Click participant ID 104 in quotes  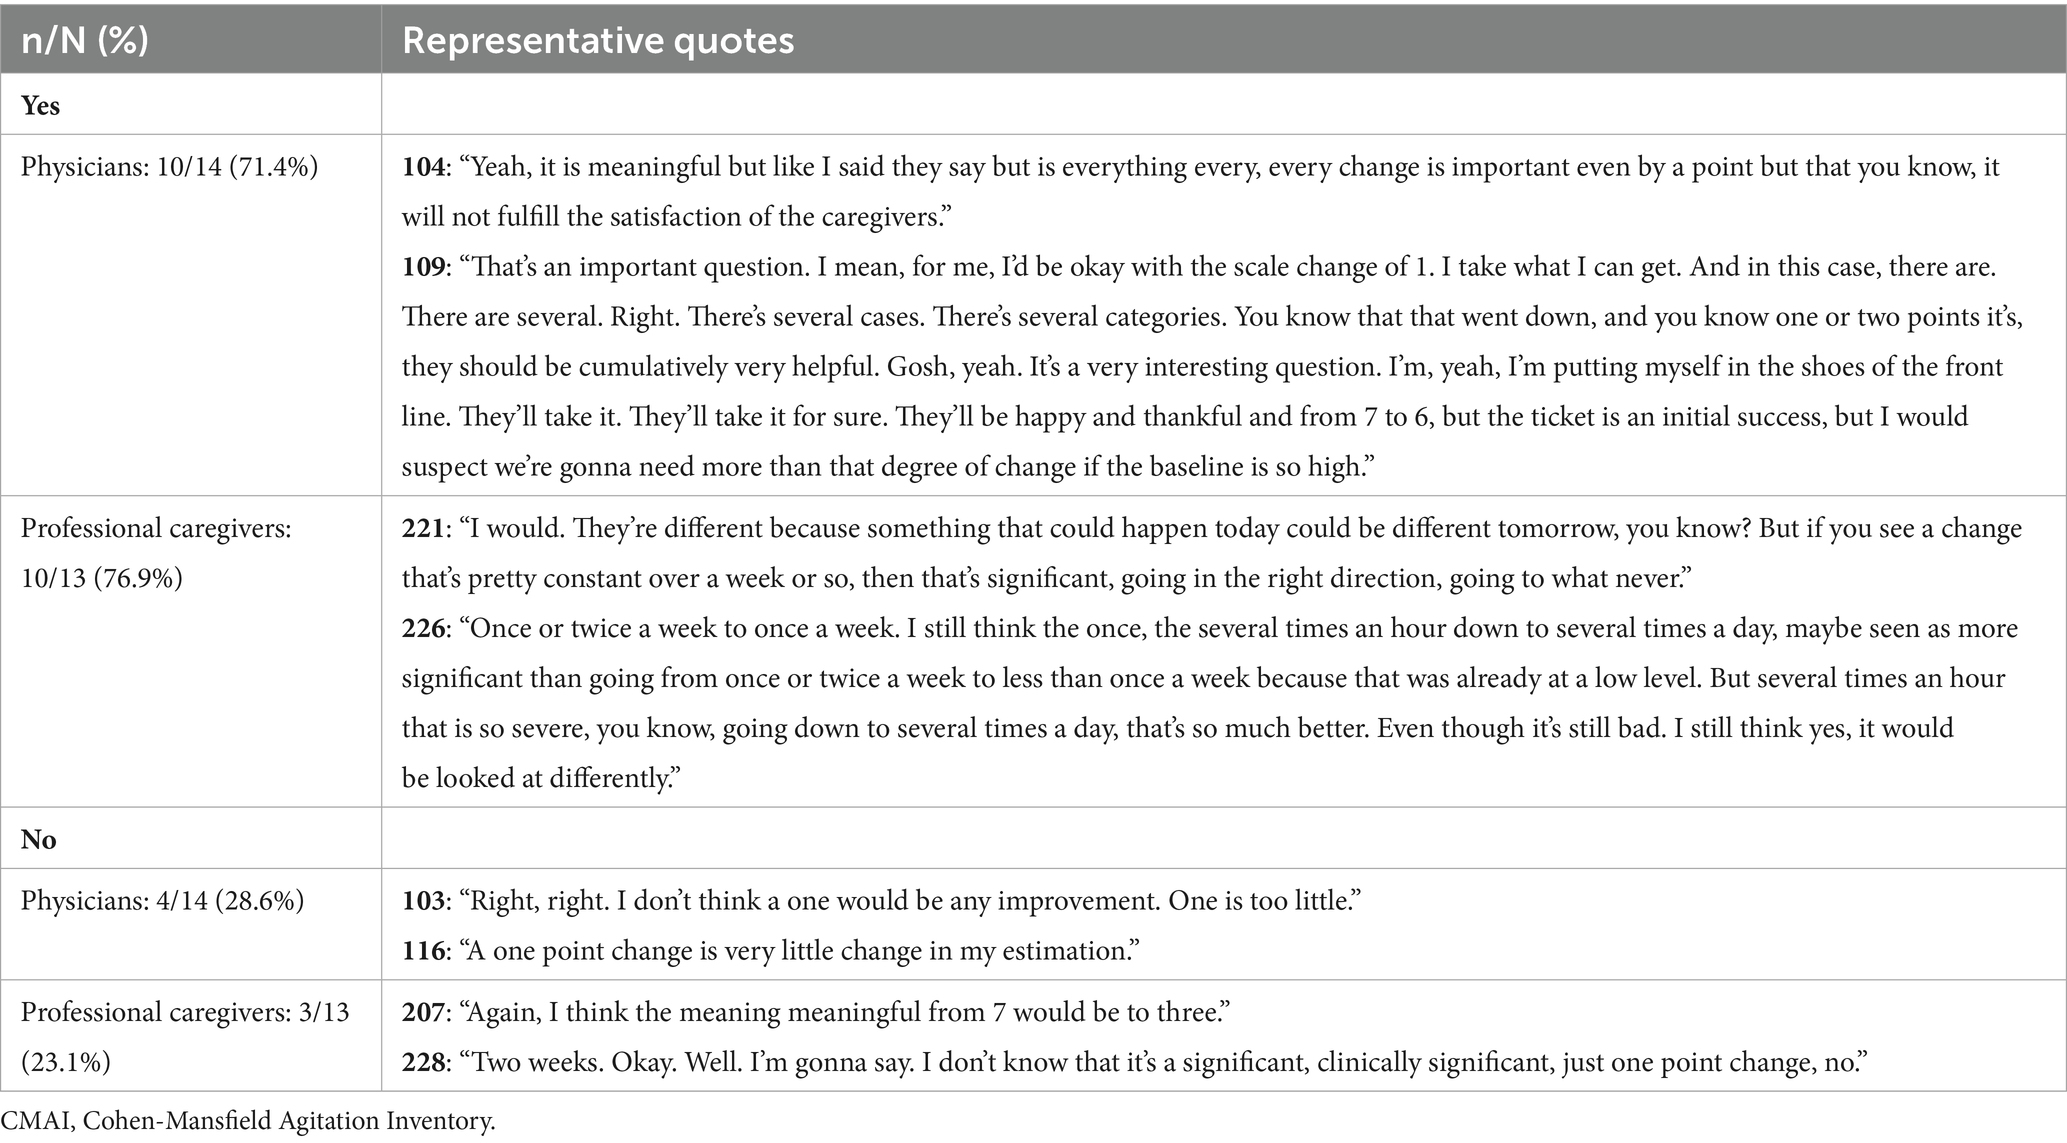pyautogui.click(x=422, y=167)
